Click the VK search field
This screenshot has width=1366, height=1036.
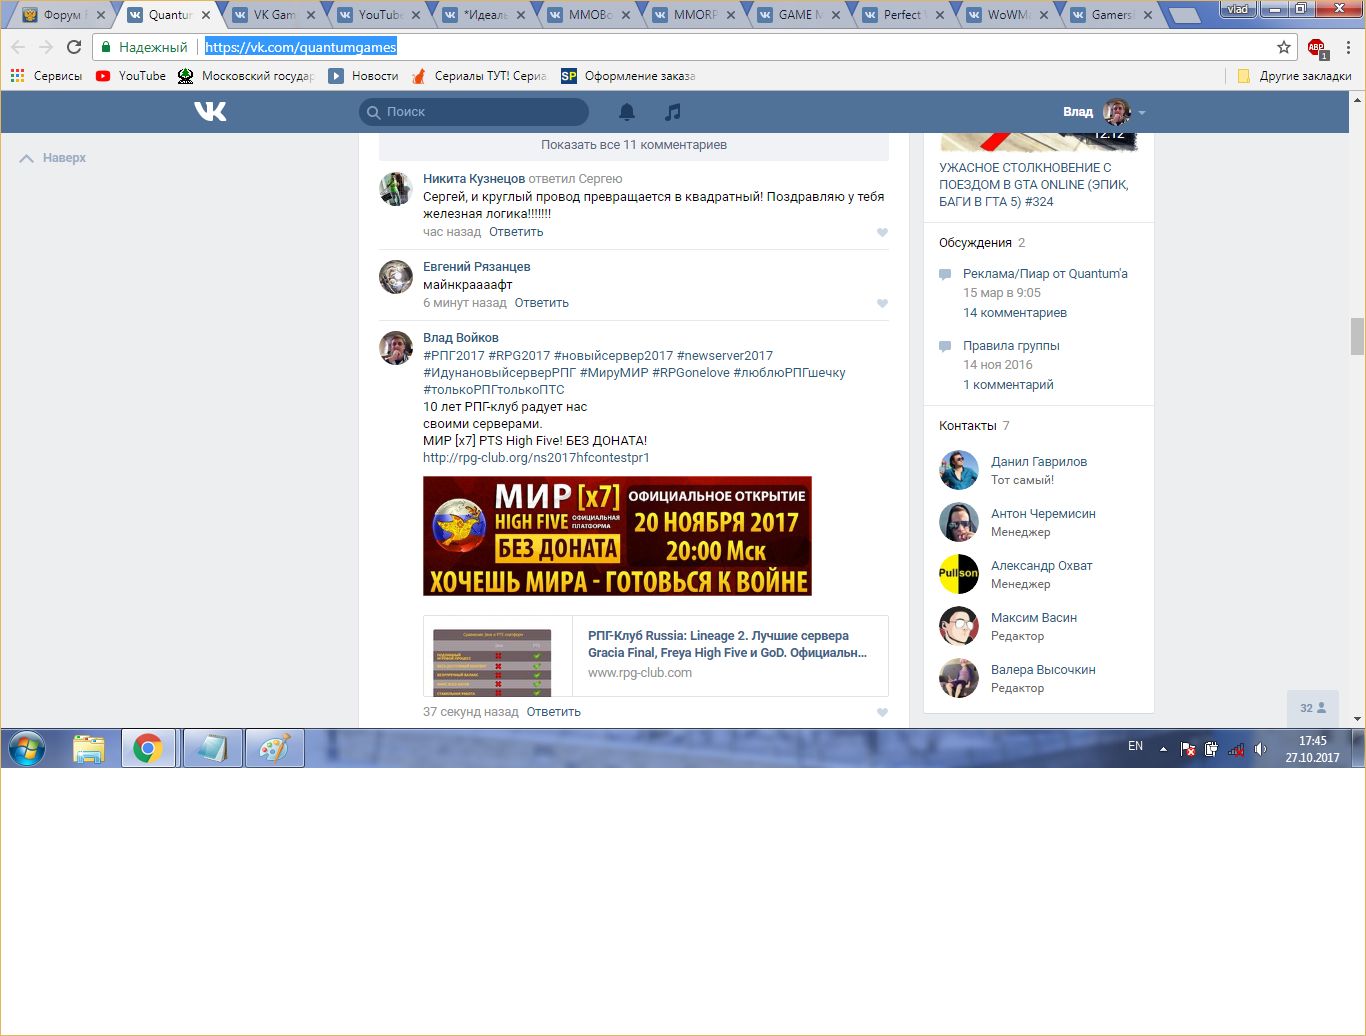474,111
